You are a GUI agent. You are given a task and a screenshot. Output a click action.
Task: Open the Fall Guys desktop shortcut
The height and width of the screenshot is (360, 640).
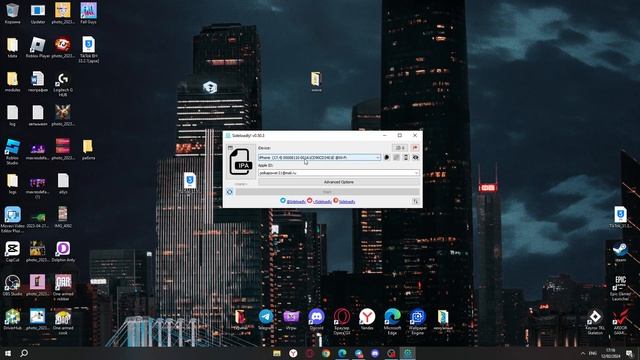(x=88, y=13)
